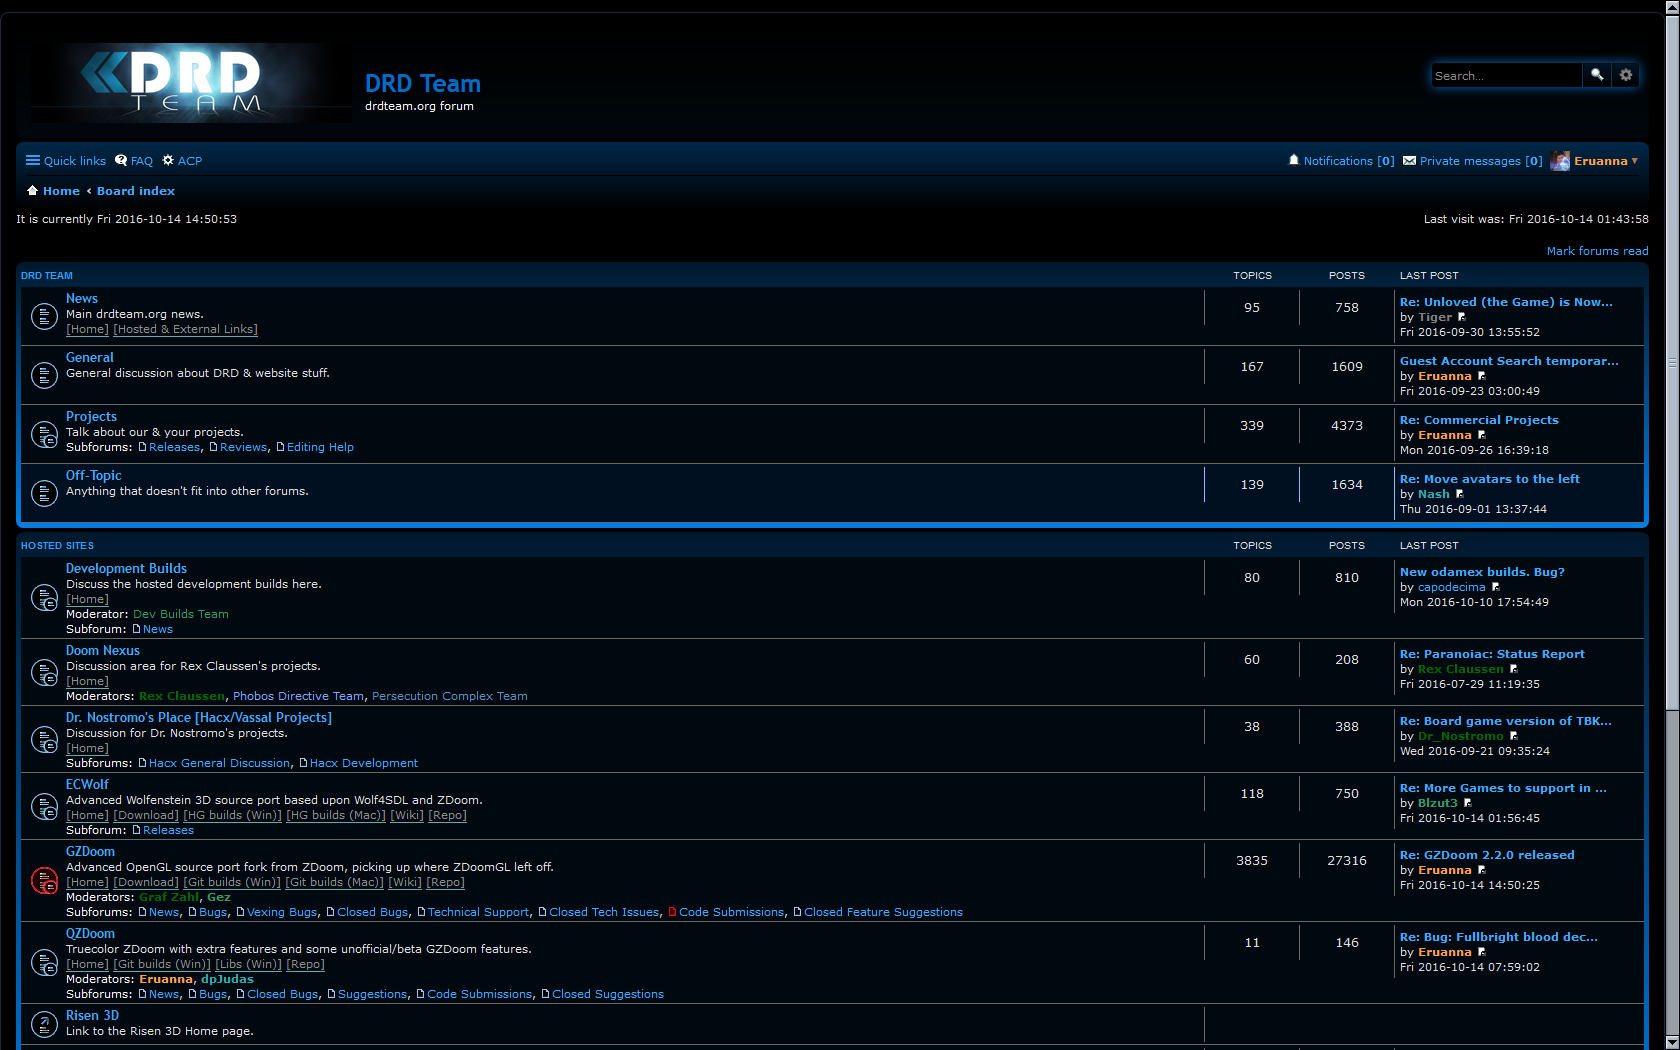Open Phobos Directive Team moderator group
Viewport: 1680px width, 1050px height.
coord(298,696)
